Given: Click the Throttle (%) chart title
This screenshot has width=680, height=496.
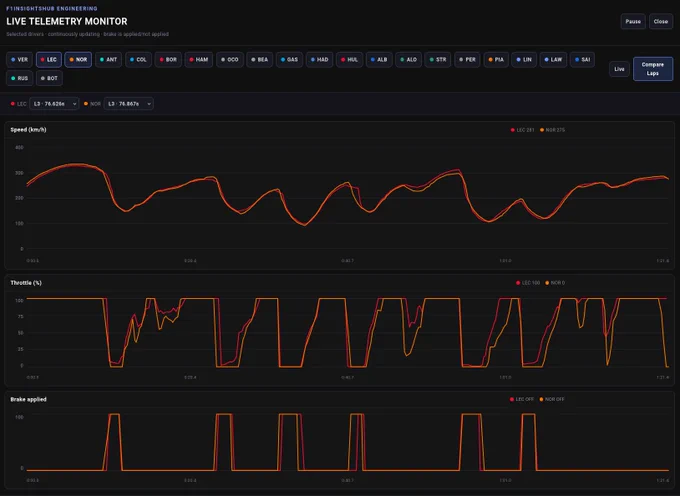Looking at the screenshot, I should [x=26, y=283].
